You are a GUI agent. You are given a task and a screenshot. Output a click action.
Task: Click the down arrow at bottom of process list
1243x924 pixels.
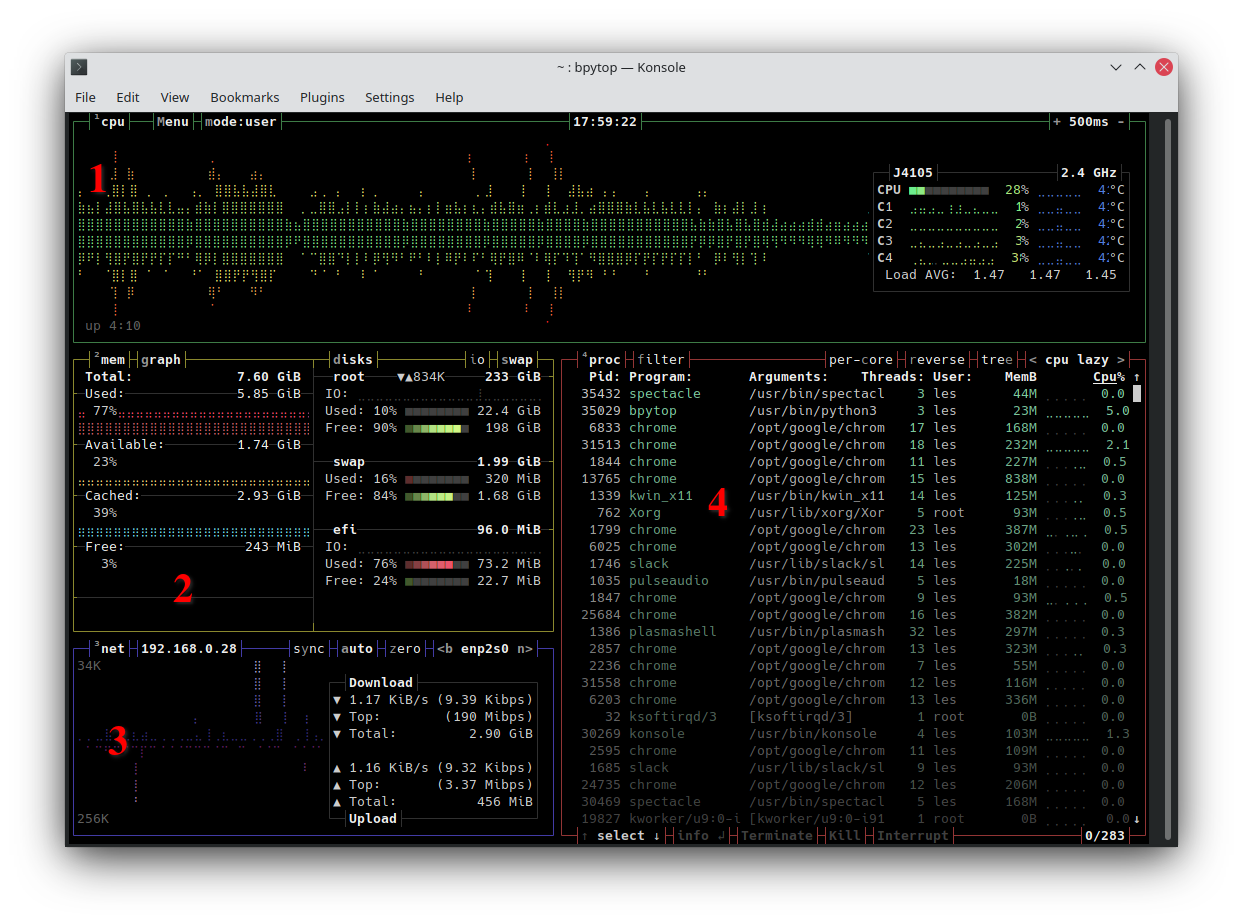coord(1136,819)
